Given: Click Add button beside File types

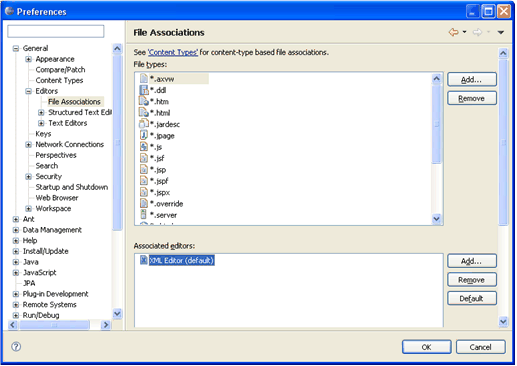Looking at the screenshot, I should (472, 79).
